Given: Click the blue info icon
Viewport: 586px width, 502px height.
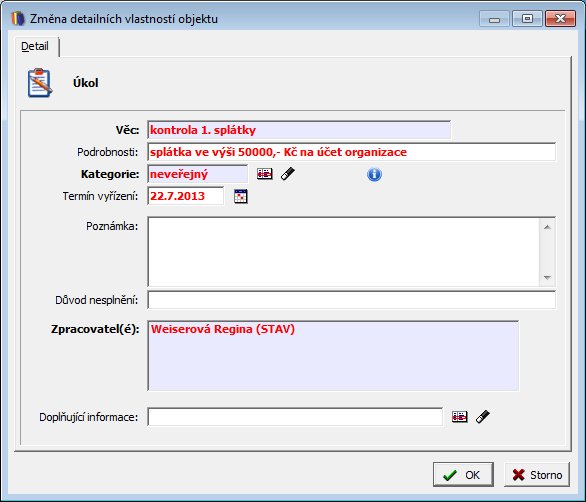Looking at the screenshot, I should (374, 174).
